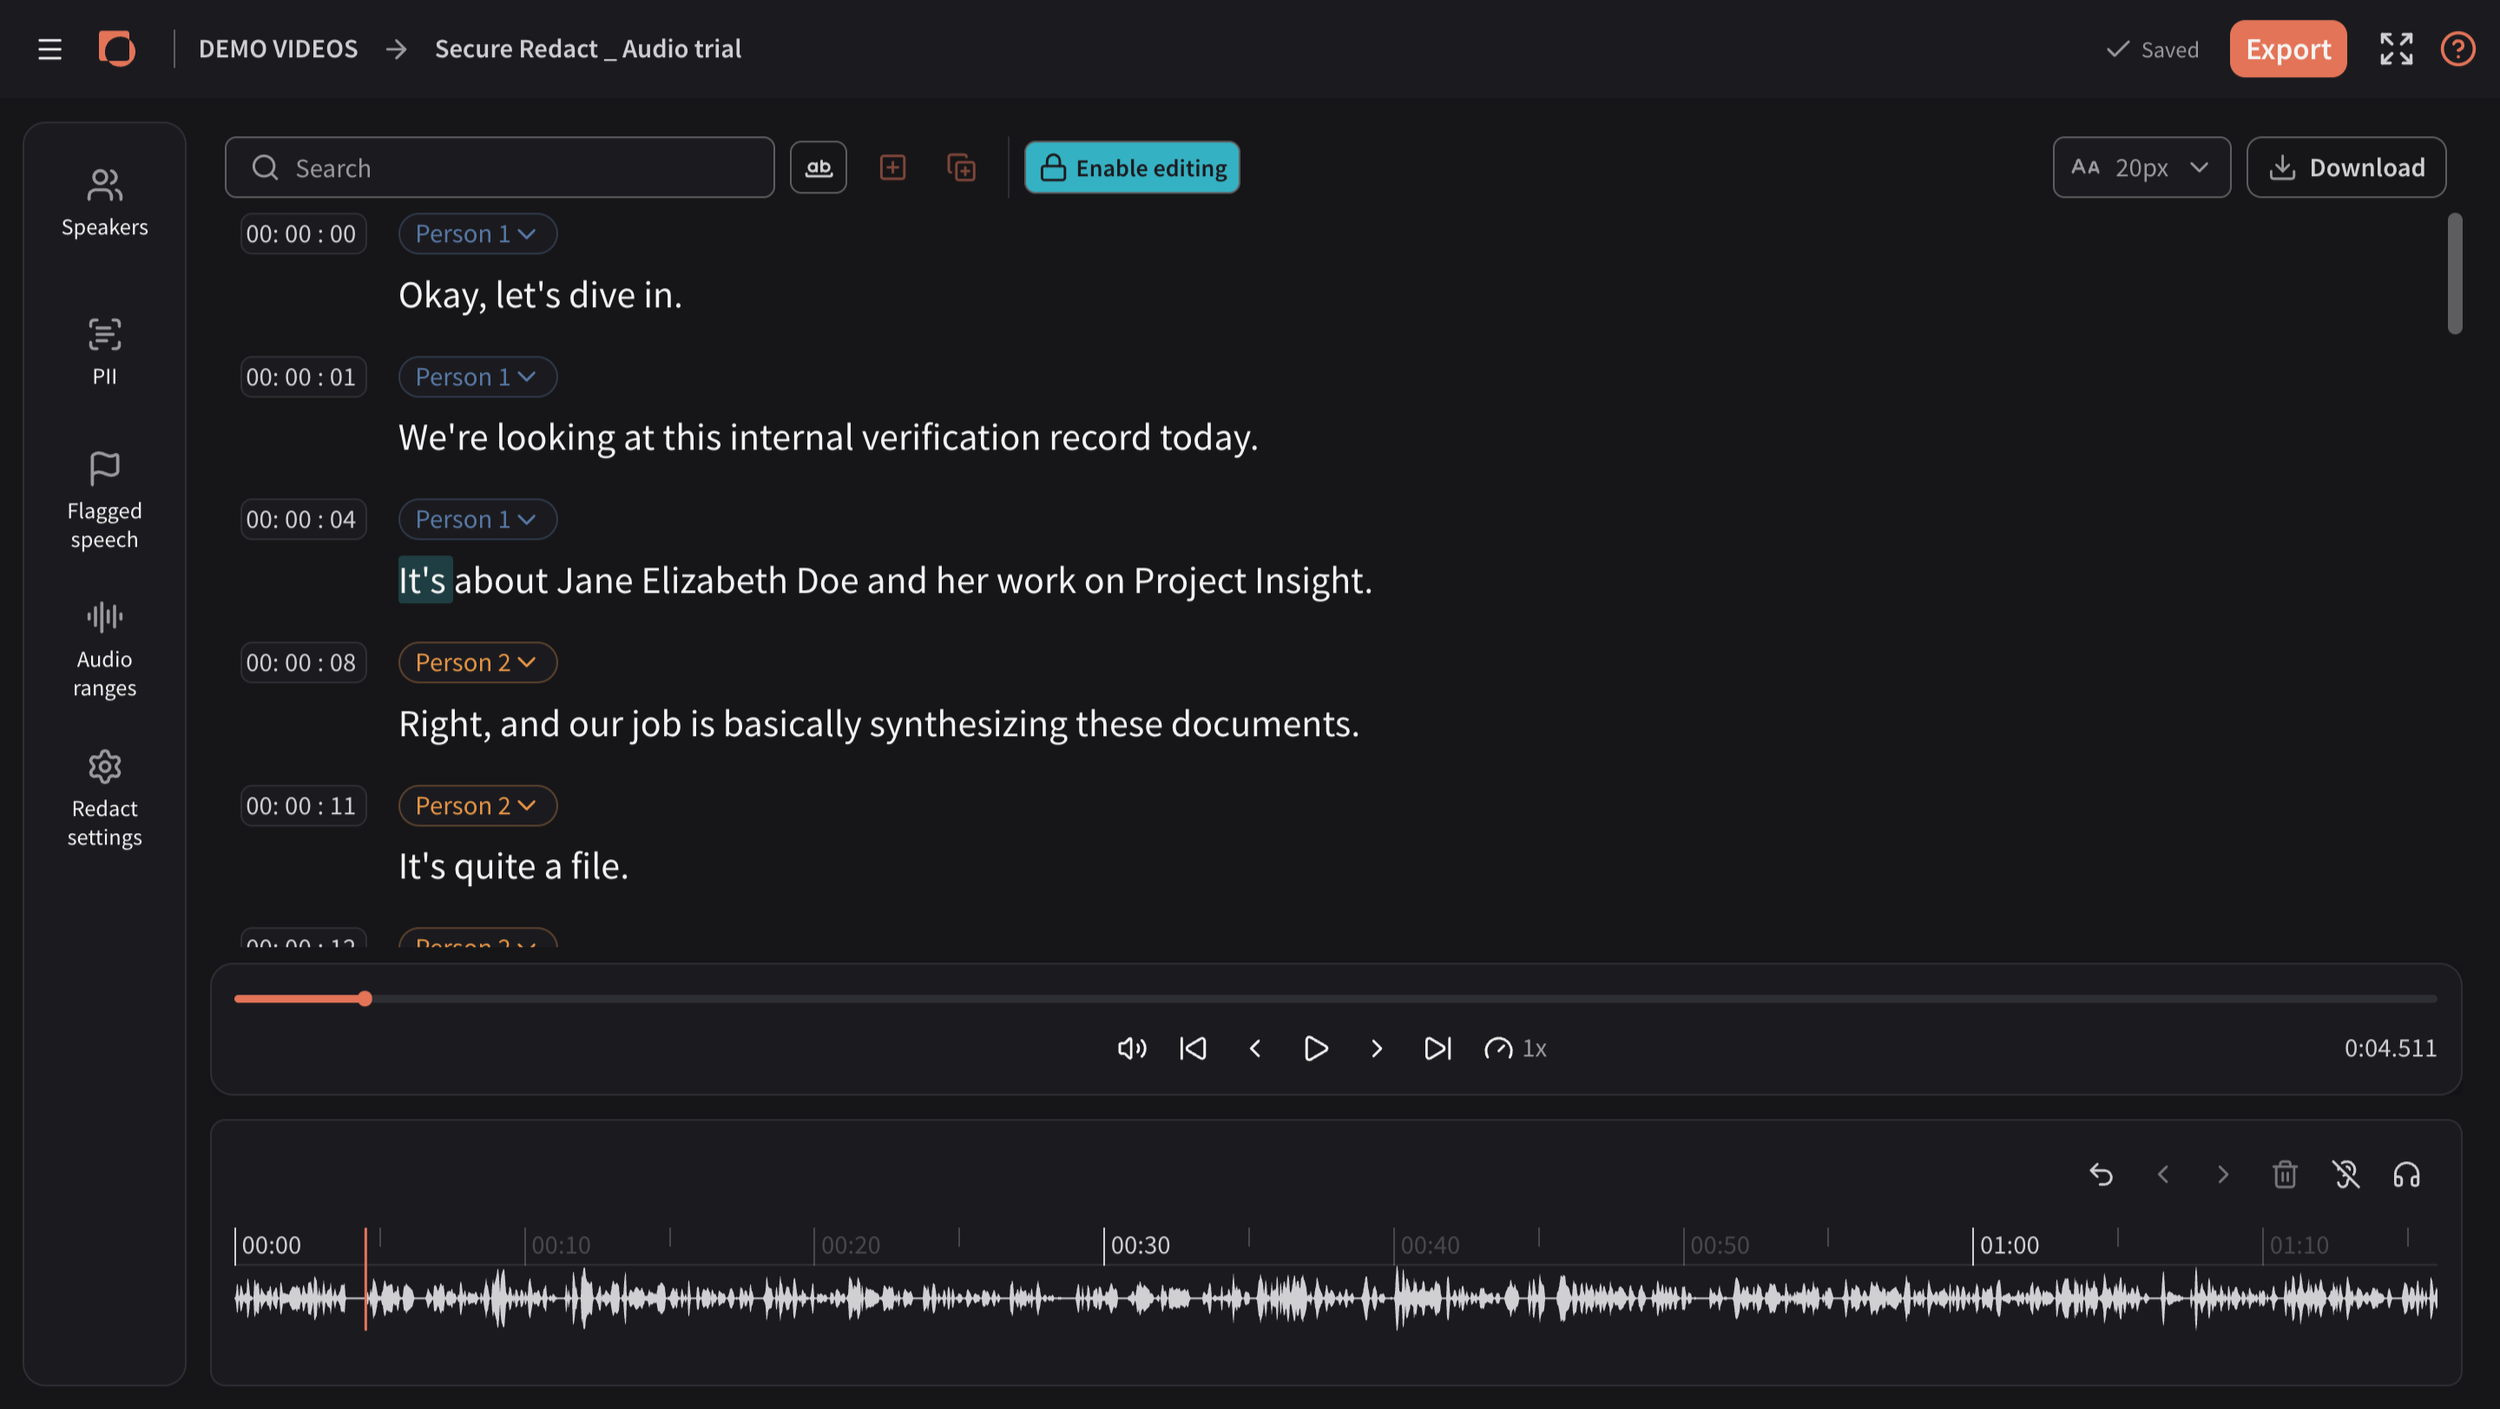Toggle volume speaker icon
This screenshot has height=1409, width=2500.
(1131, 1048)
